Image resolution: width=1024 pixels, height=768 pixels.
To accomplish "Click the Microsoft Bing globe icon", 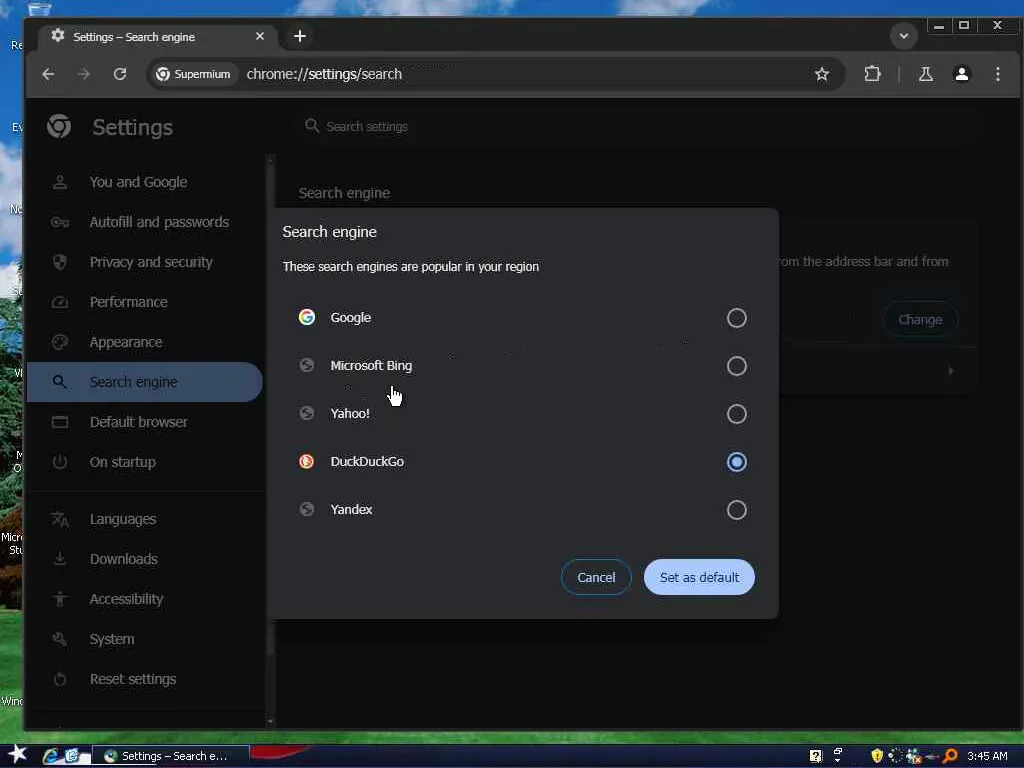I will point(306,365).
